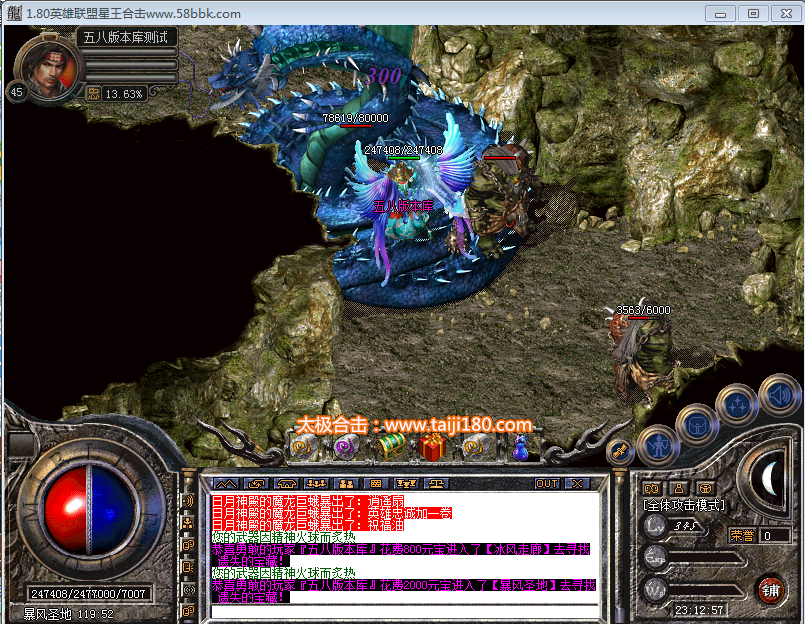Click the balance scale icon on chat toolbar

tap(436, 484)
